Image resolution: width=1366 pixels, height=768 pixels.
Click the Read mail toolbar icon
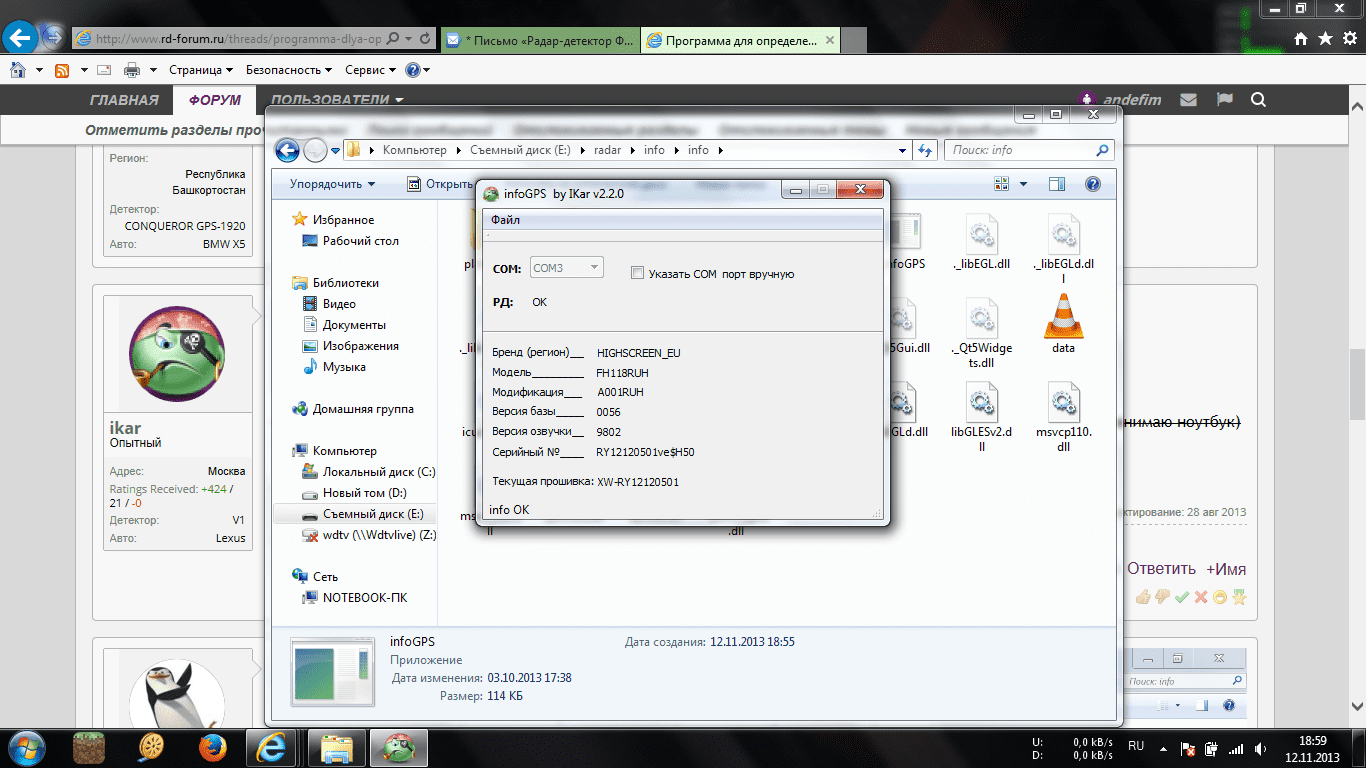pyautogui.click(x=103, y=70)
